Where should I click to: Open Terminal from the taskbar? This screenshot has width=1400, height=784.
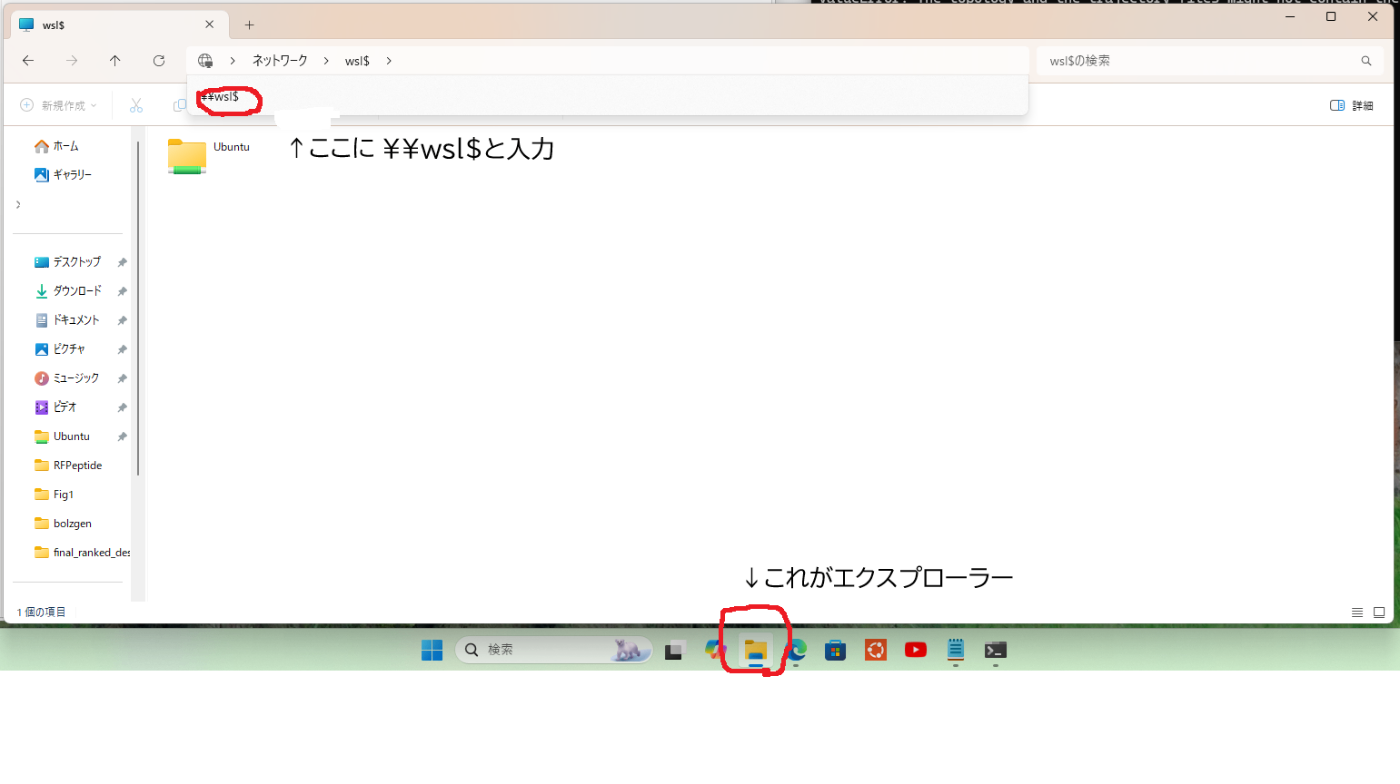[x=995, y=650]
